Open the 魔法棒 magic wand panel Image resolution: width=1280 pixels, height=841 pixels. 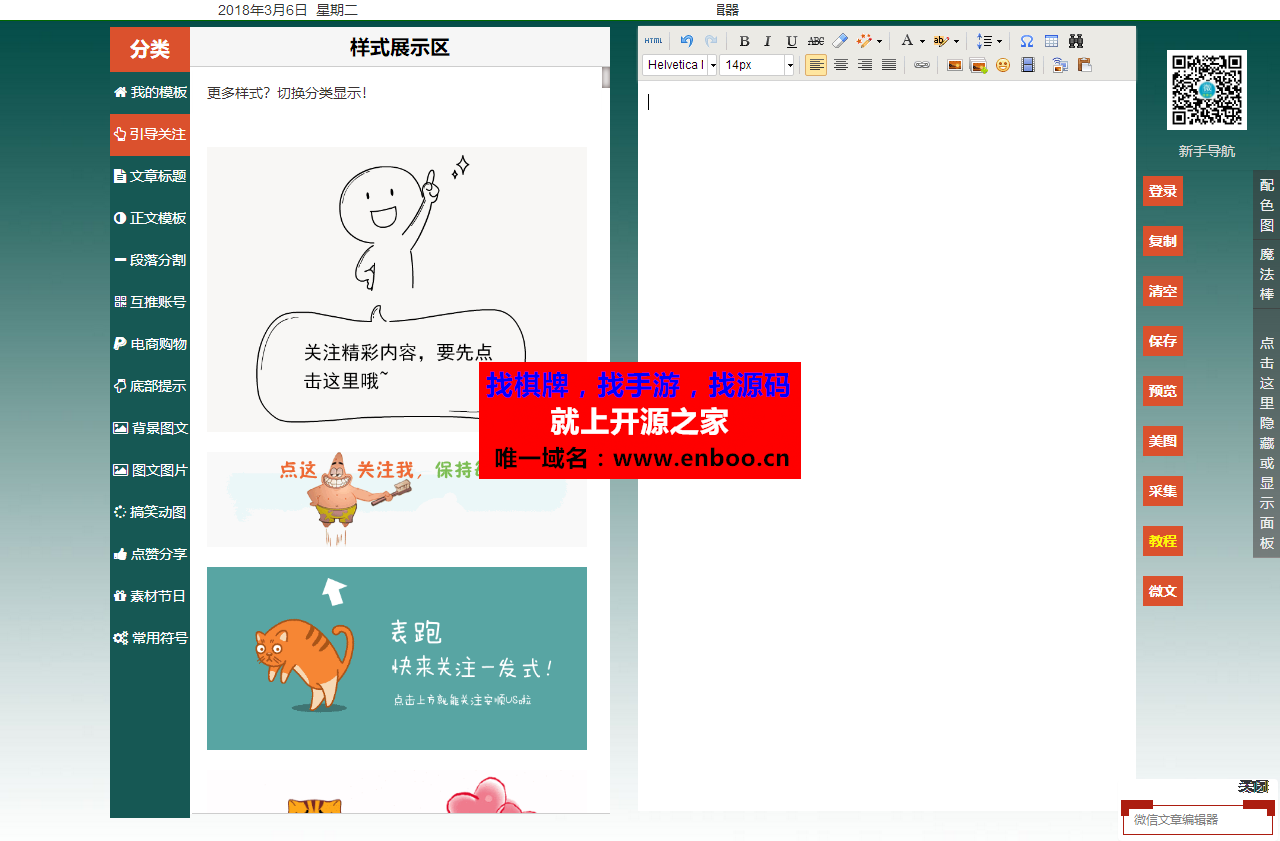pos(1267,274)
